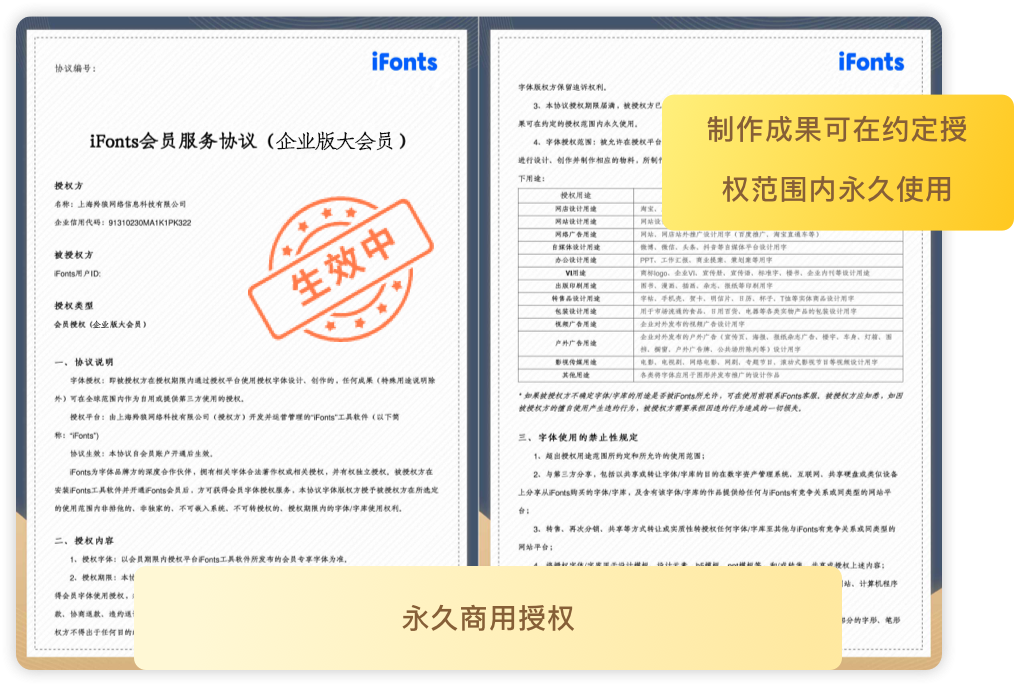The height and width of the screenshot is (686, 1014).
Task: Click the 办公设计用途 table row
Action: tap(710, 260)
